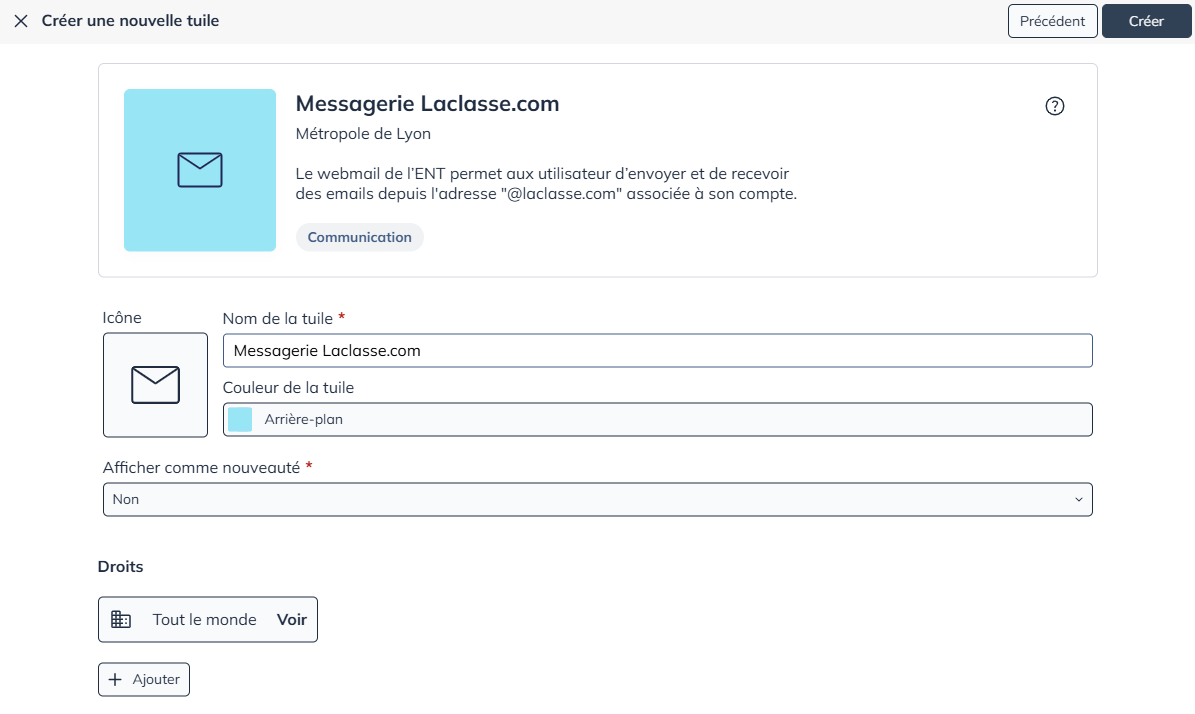Click the Créer une nouvelle tuile title
This screenshot has width=1195, height=714.
(x=130, y=21)
